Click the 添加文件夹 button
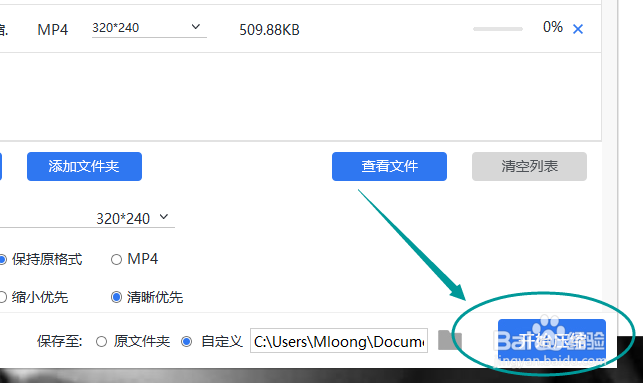Viewport: 643px width, 383px height. click(84, 166)
